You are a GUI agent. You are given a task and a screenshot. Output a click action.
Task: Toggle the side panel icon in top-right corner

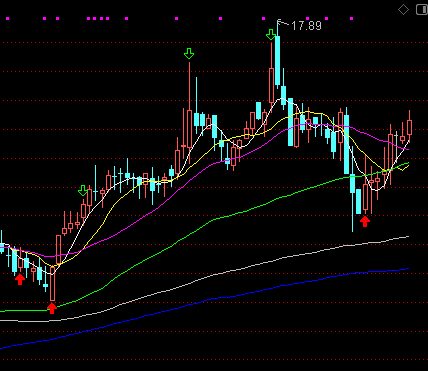(422, 10)
